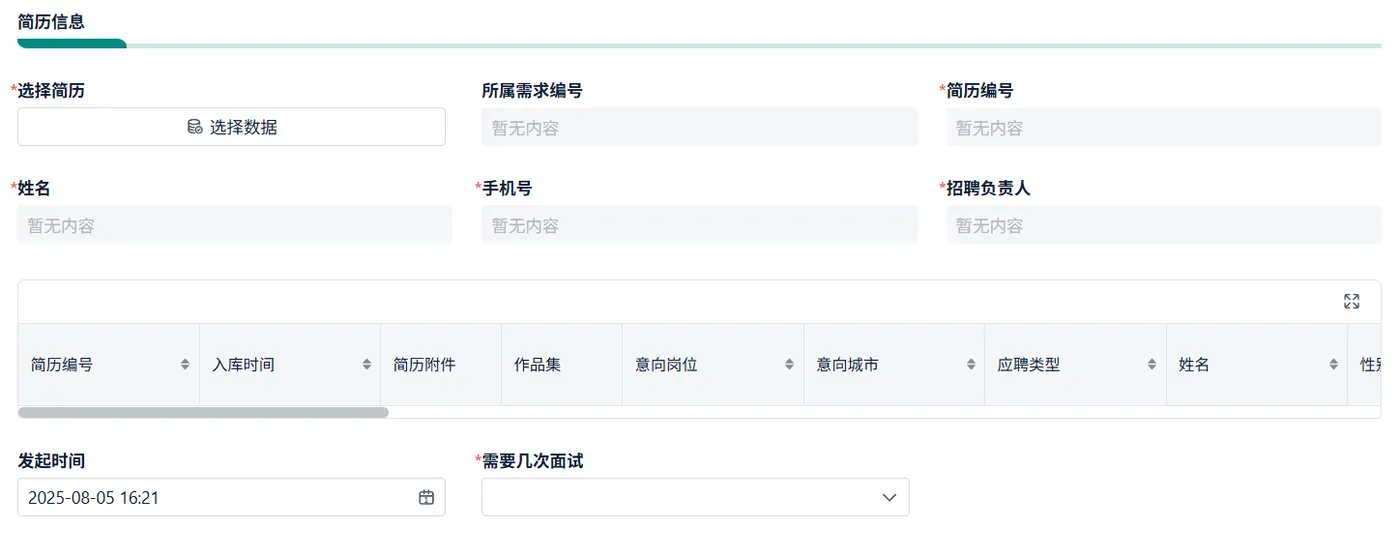Screen dimensions: 1400x557
Task: Click the 选择数据 button
Action: (x=231, y=127)
